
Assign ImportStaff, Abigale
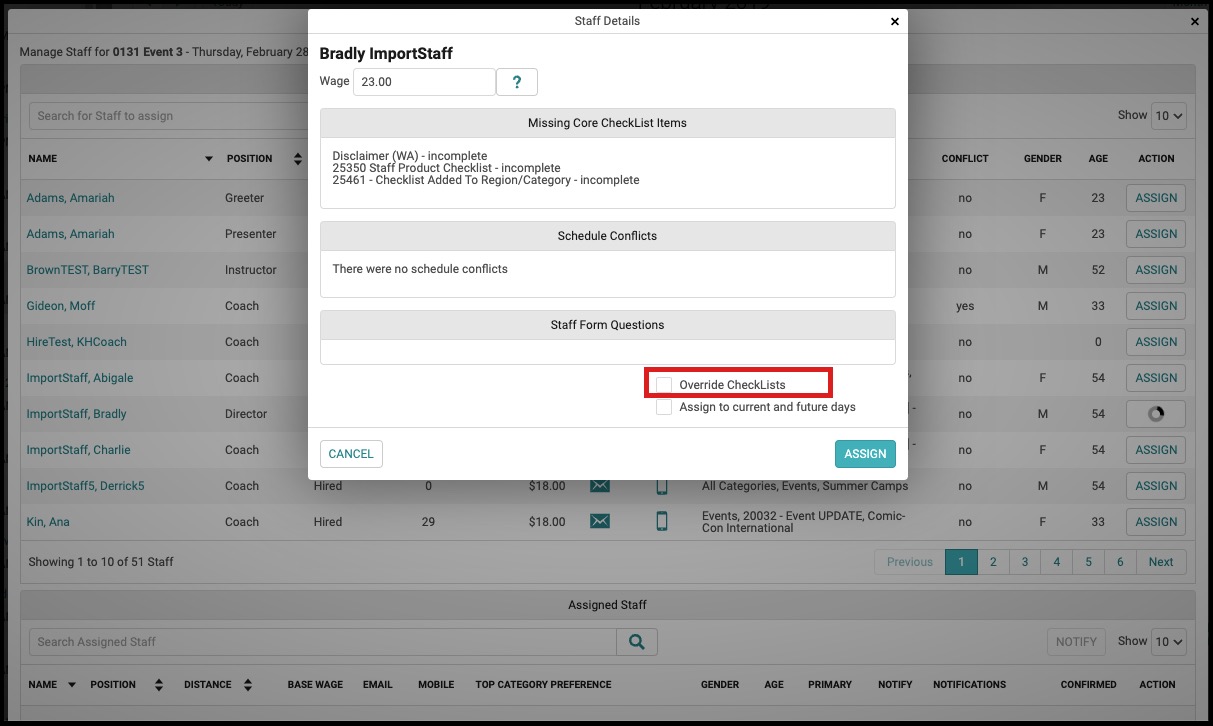tap(1156, 378)
